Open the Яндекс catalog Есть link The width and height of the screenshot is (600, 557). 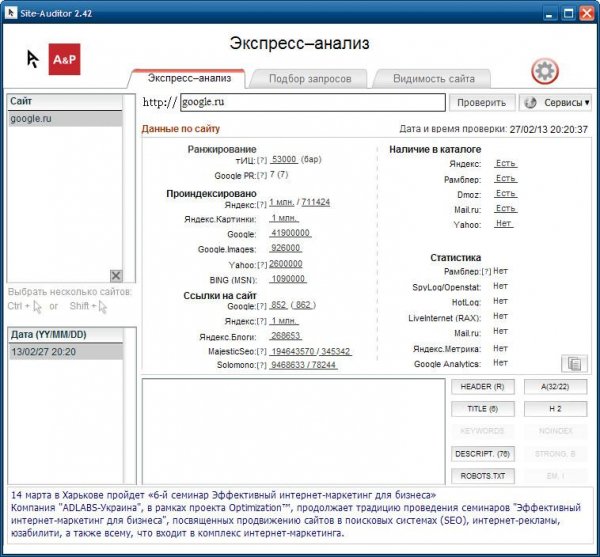point(505,163)
